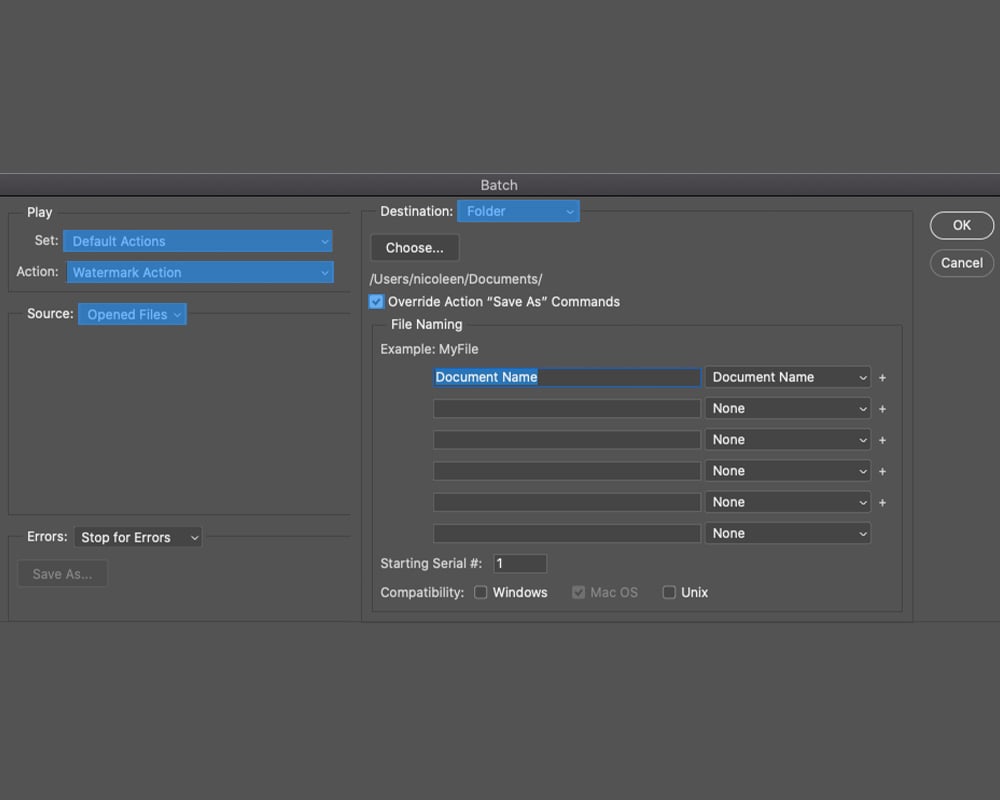Click the fourth file naming text field
Viewport: 1000px width, 800px height.
(567, 471)
